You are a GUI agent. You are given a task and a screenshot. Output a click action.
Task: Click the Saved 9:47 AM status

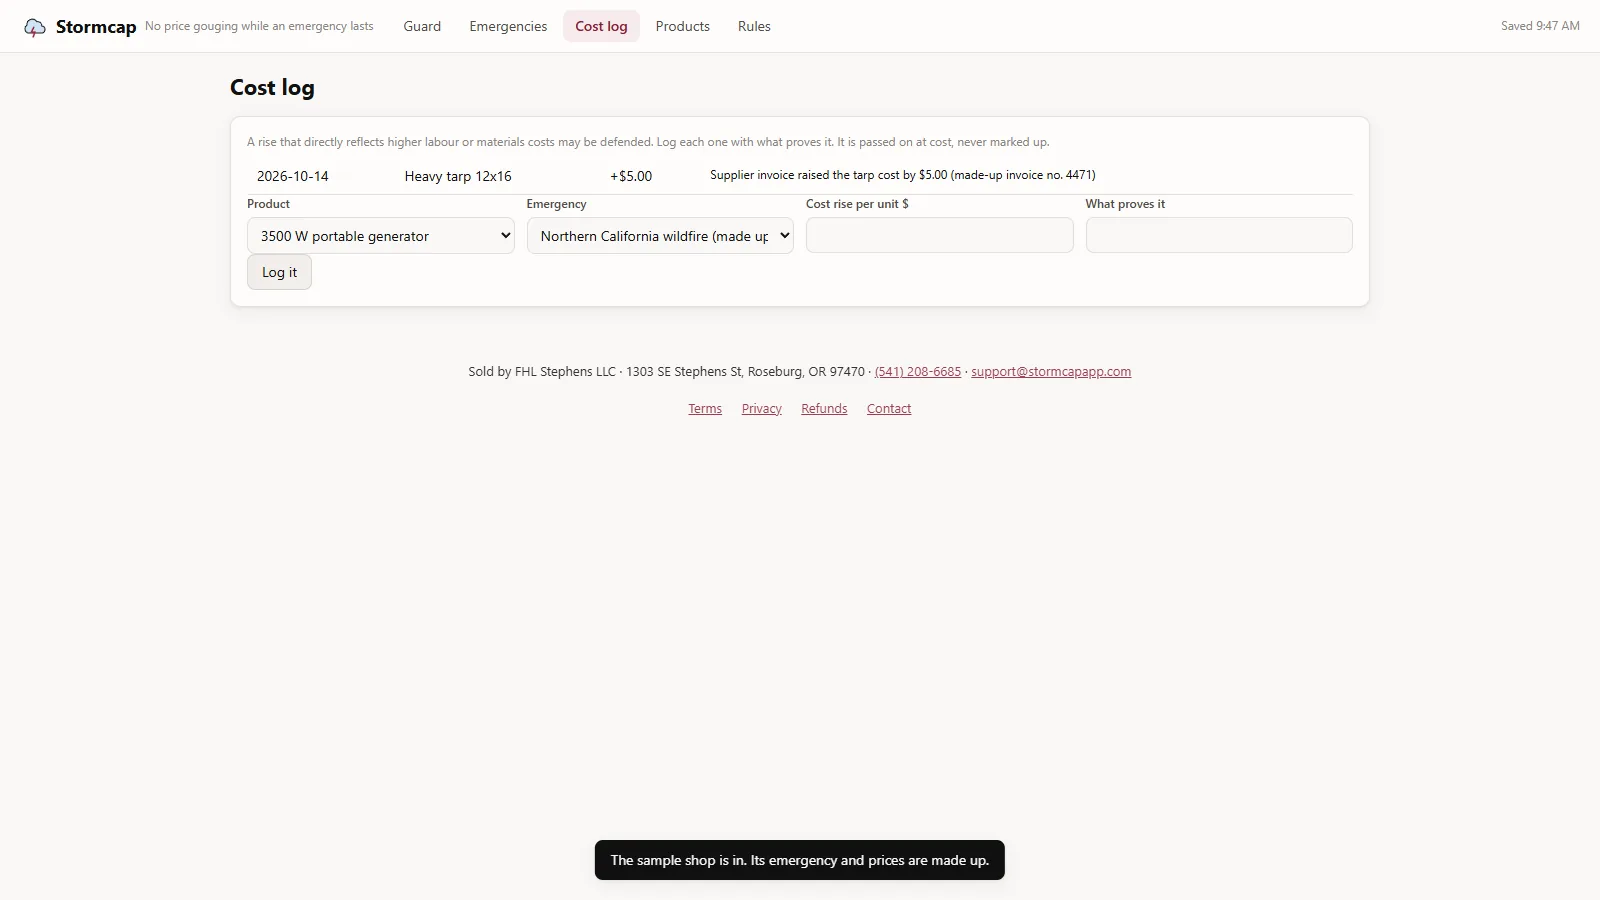pos(1540,26)
